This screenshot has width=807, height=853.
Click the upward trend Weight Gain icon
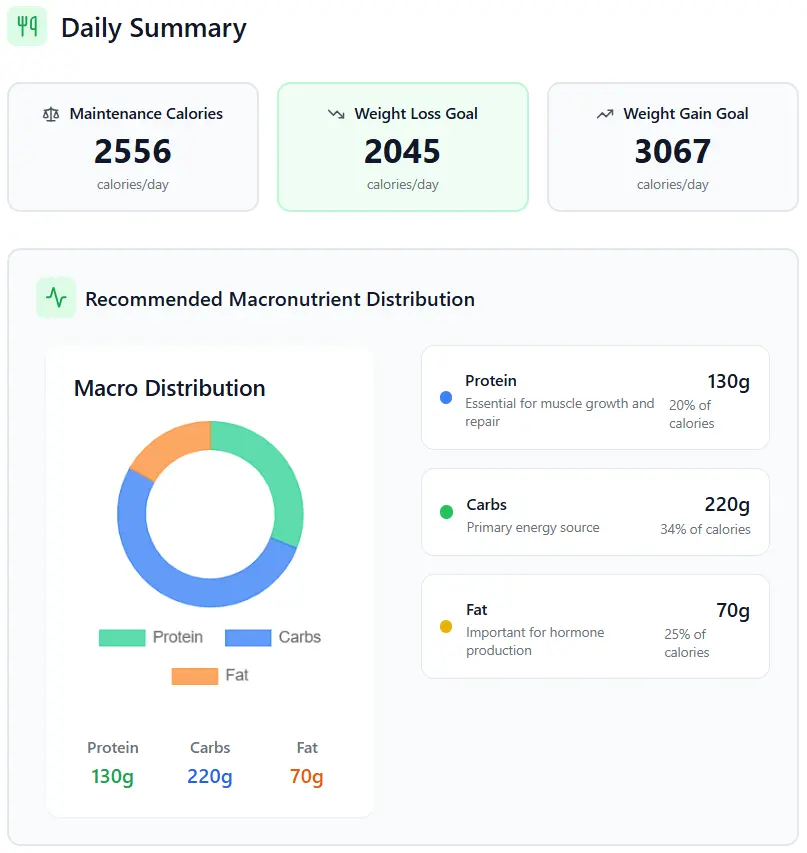click(x=605, y=114)
